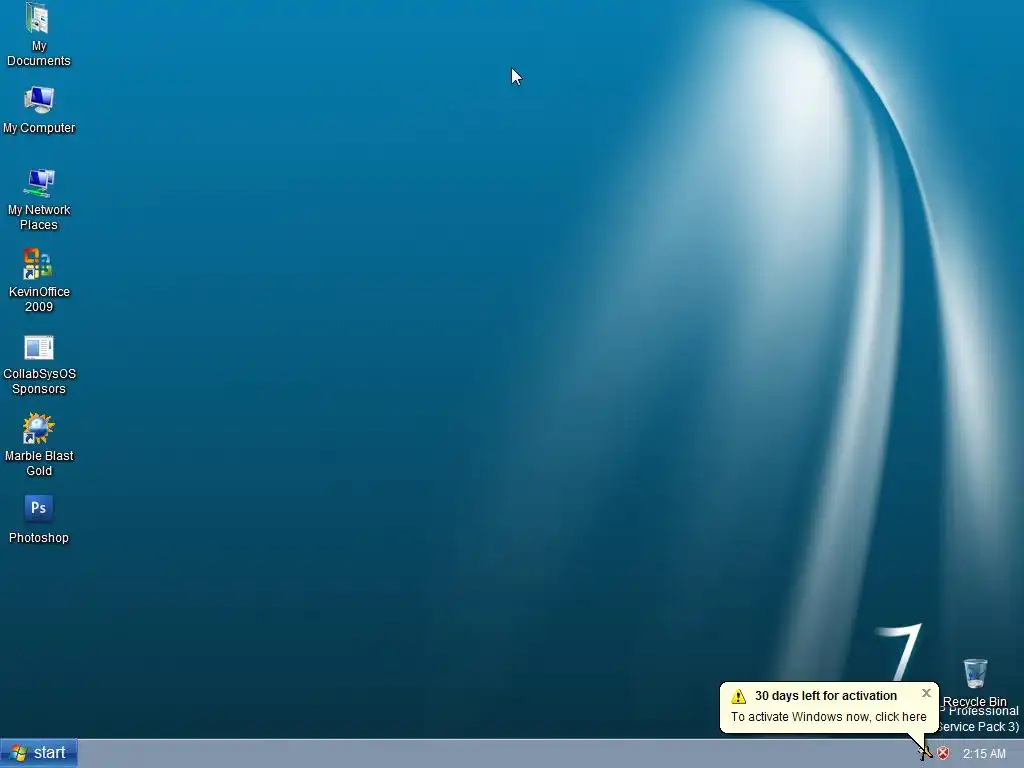Click the 2:15 AM taskbar clock
Screen dimensions: 1024x768
coord(984,754)
